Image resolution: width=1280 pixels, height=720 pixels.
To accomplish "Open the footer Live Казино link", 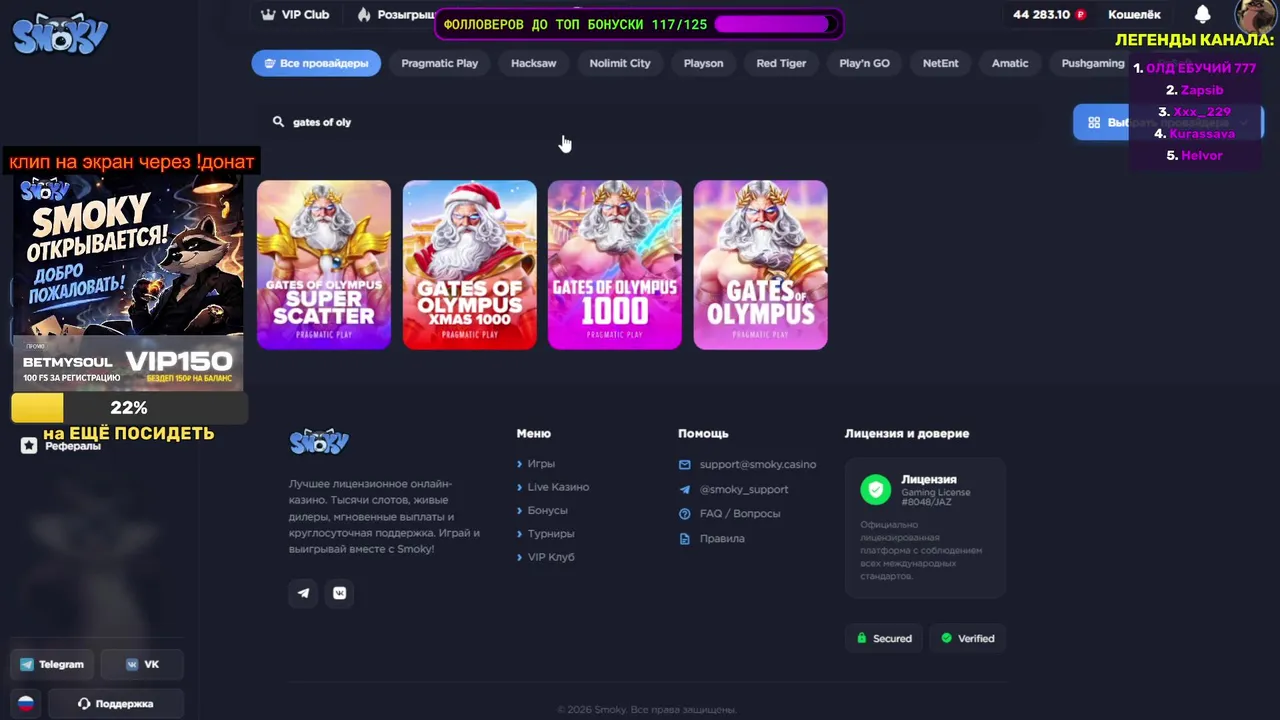I will coord(558,487).
